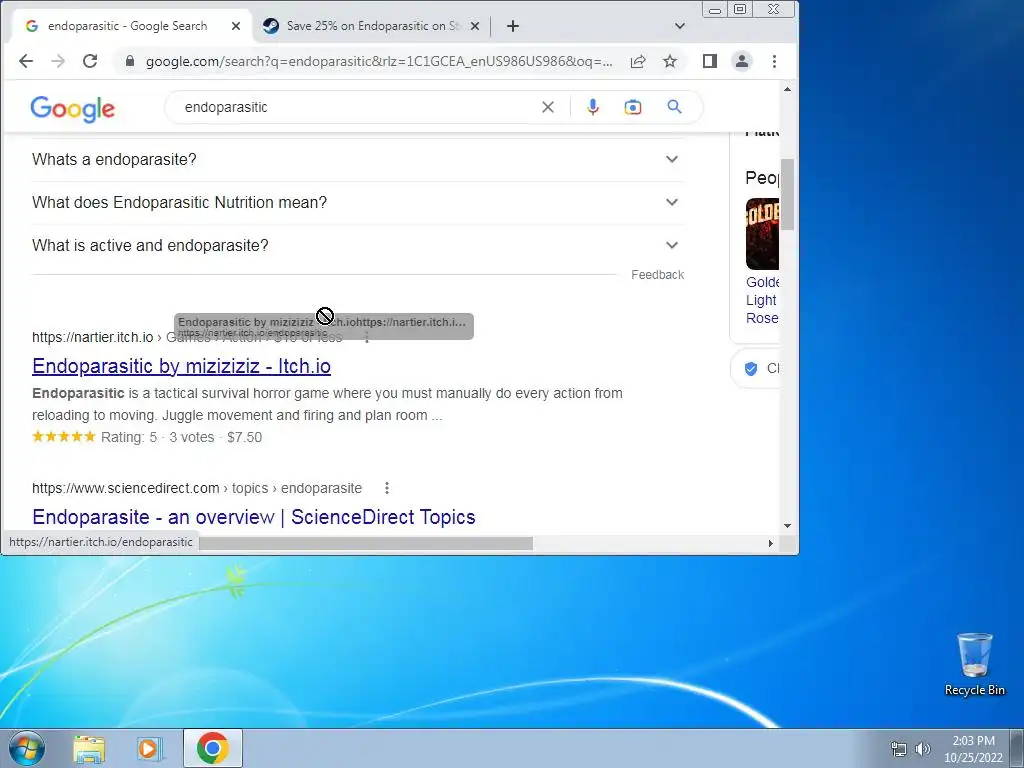Click the Google logo
Viewport: 1024px width, 768px height.
72,108
